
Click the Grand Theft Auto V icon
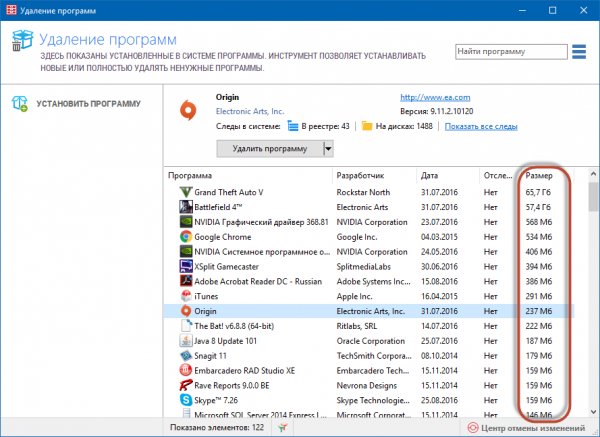pyautogui.click(x=186, y=192)
